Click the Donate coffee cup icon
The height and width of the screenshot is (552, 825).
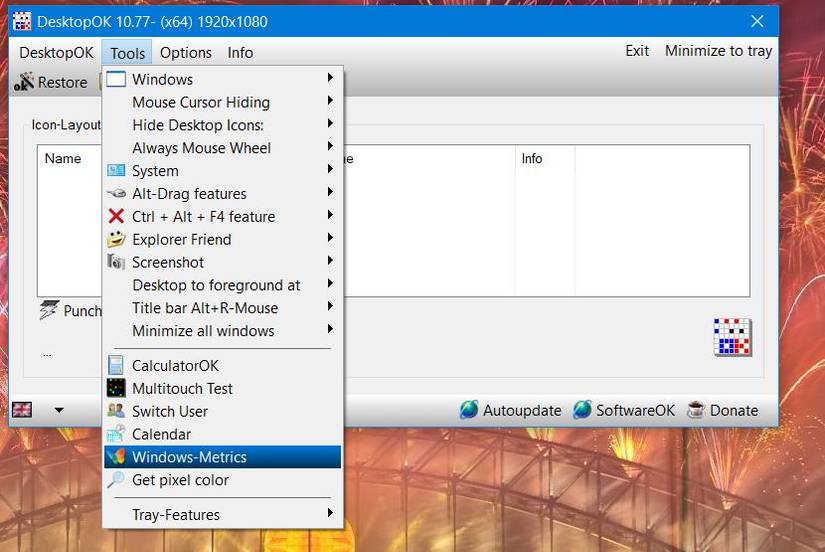696,409
